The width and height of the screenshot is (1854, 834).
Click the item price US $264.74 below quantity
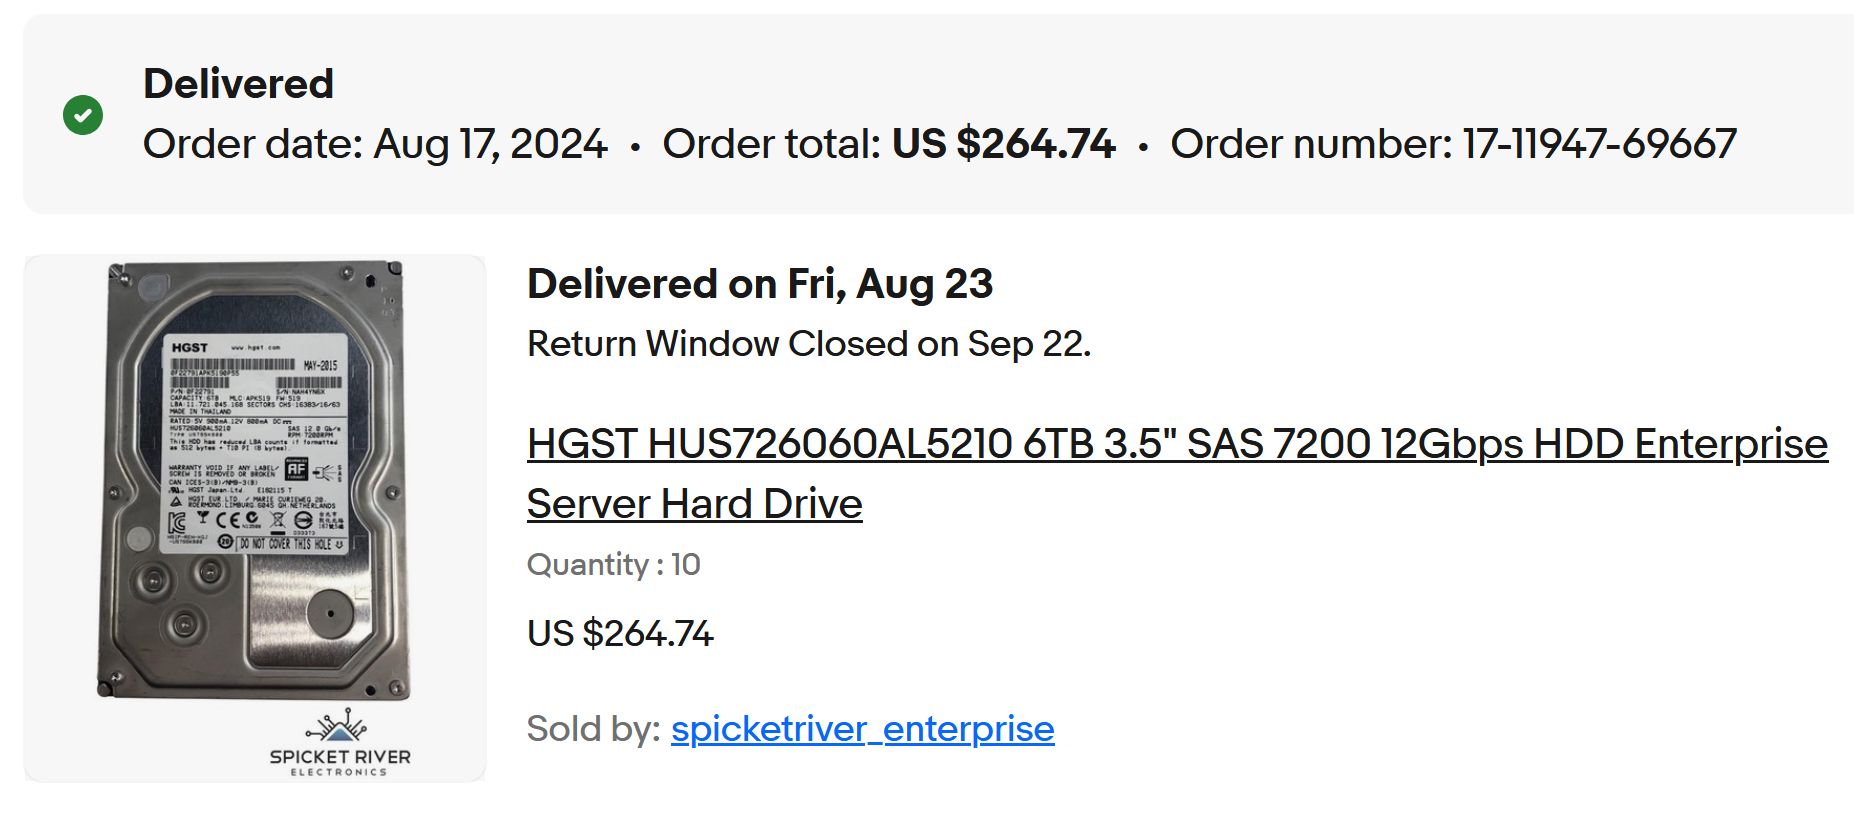[620, 634]
